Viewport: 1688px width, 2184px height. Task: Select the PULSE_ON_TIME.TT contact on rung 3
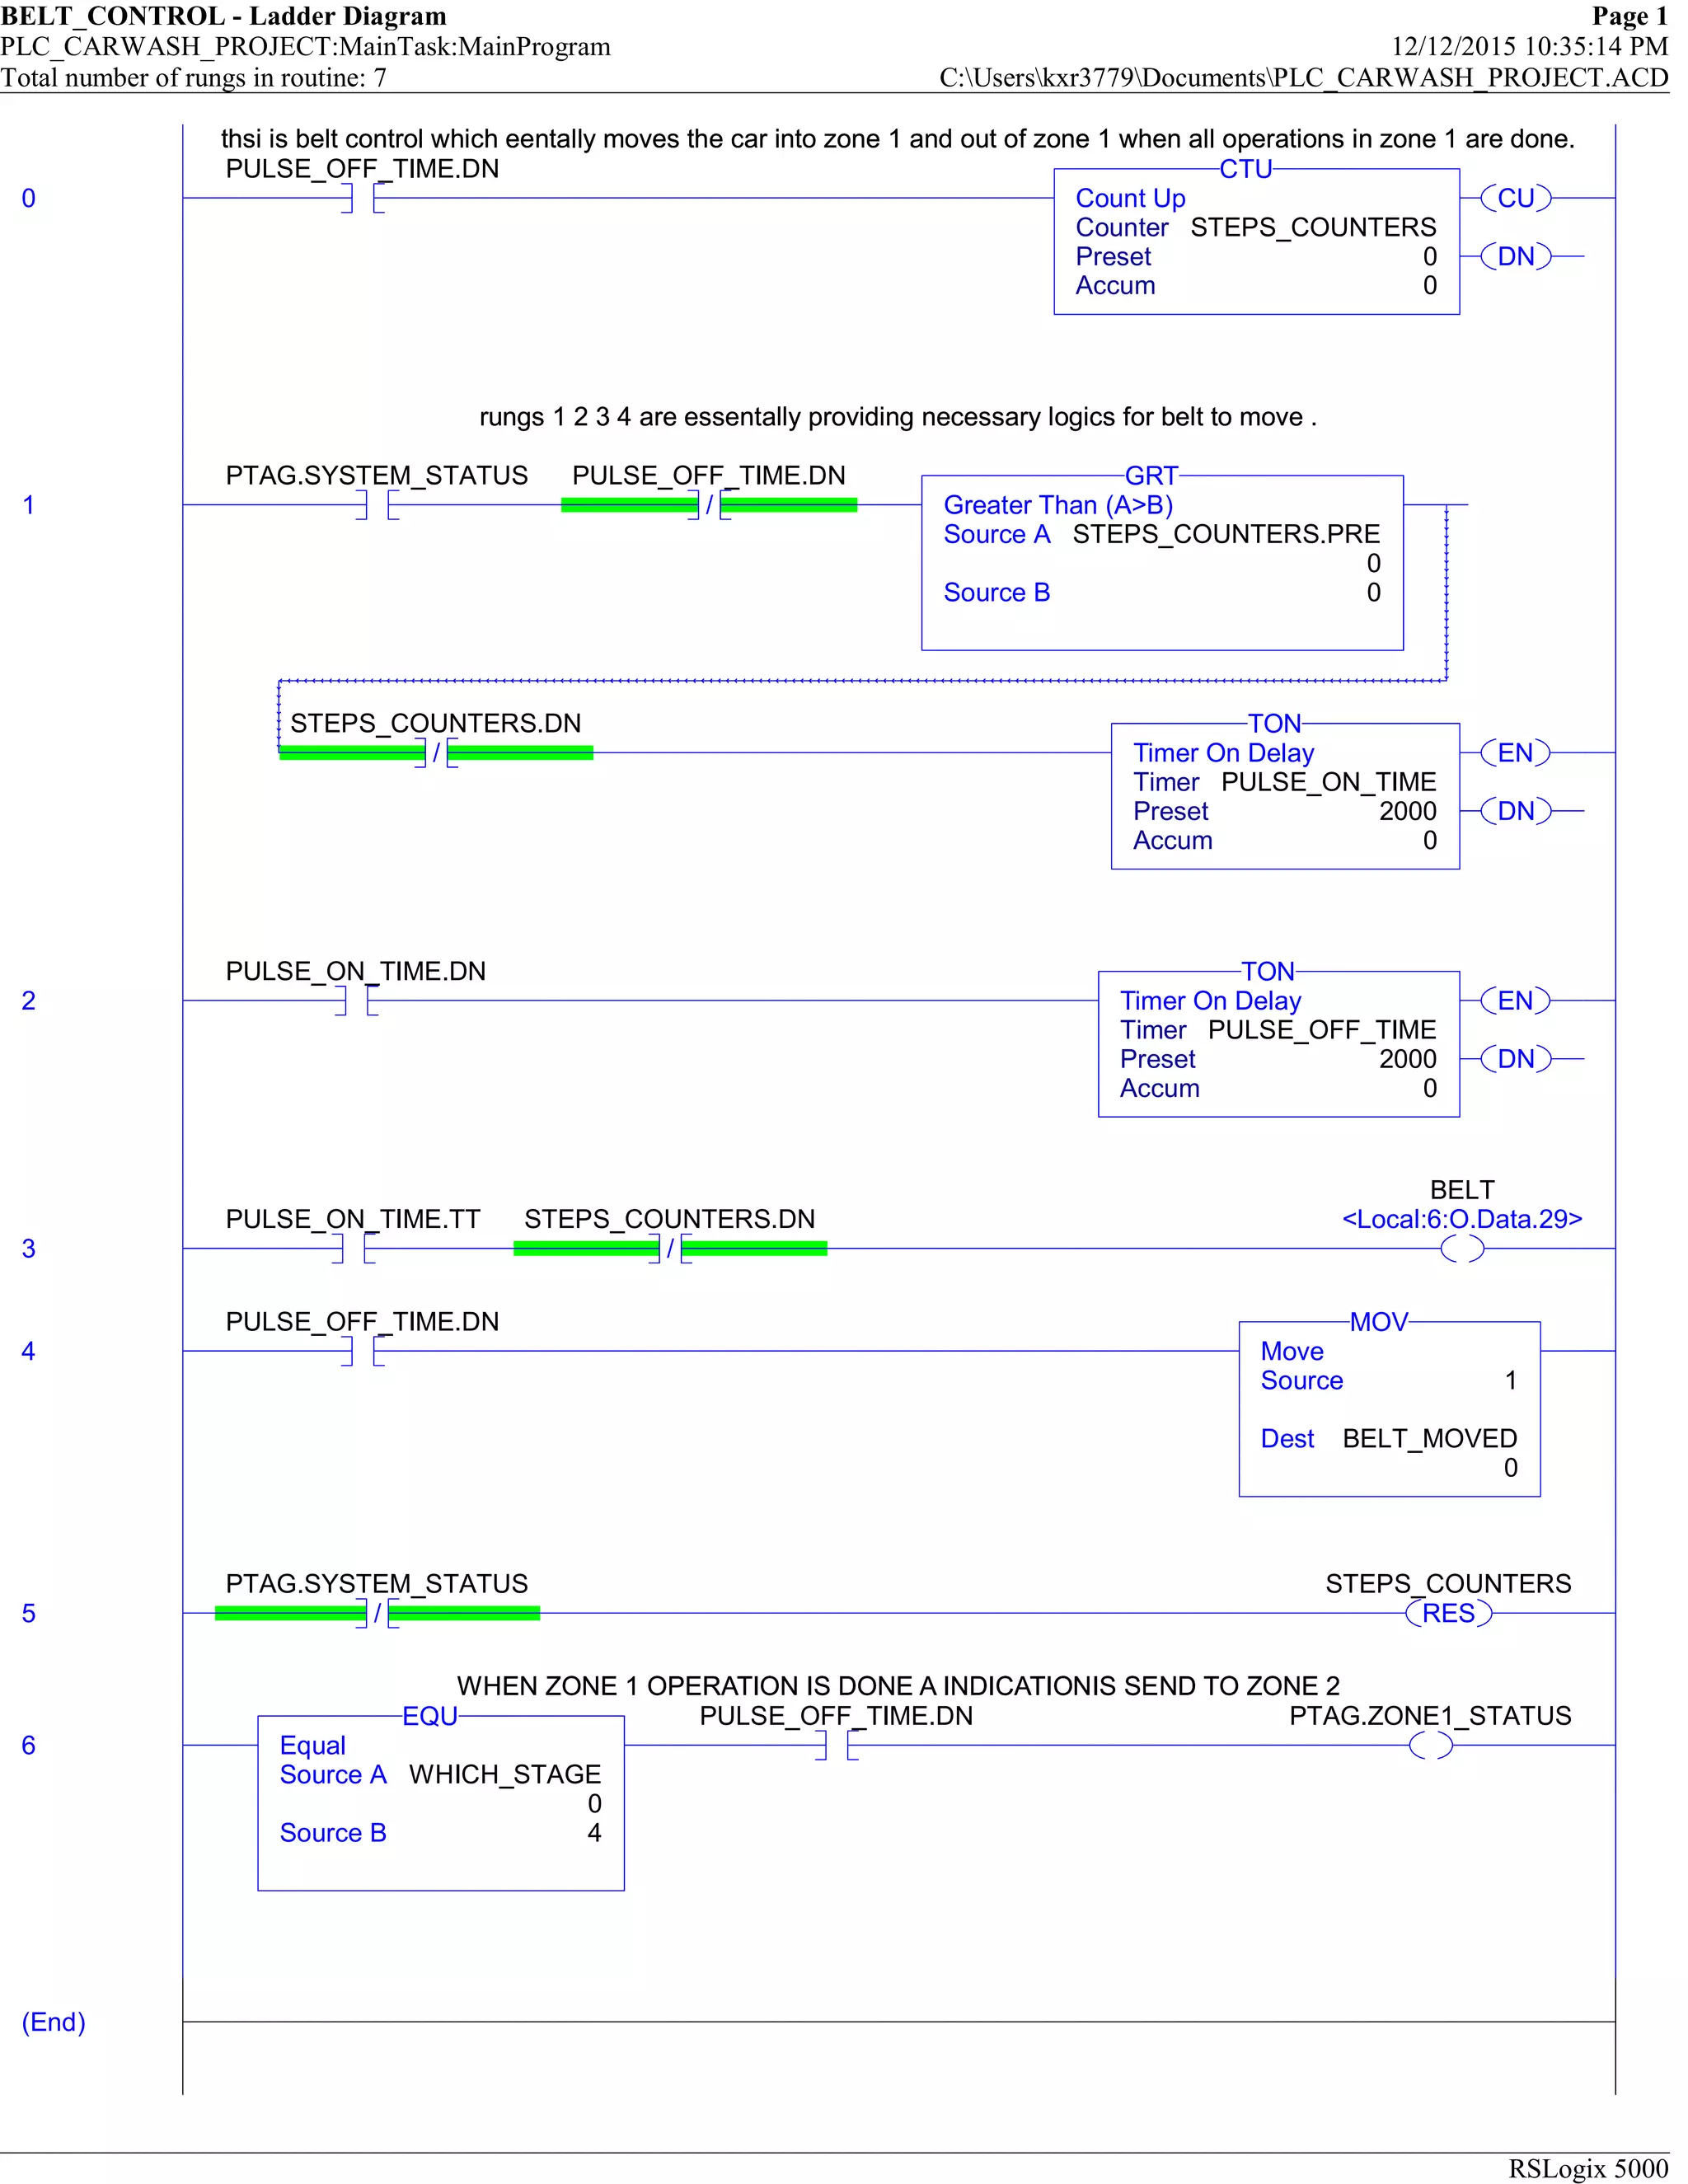point(353,1248)
